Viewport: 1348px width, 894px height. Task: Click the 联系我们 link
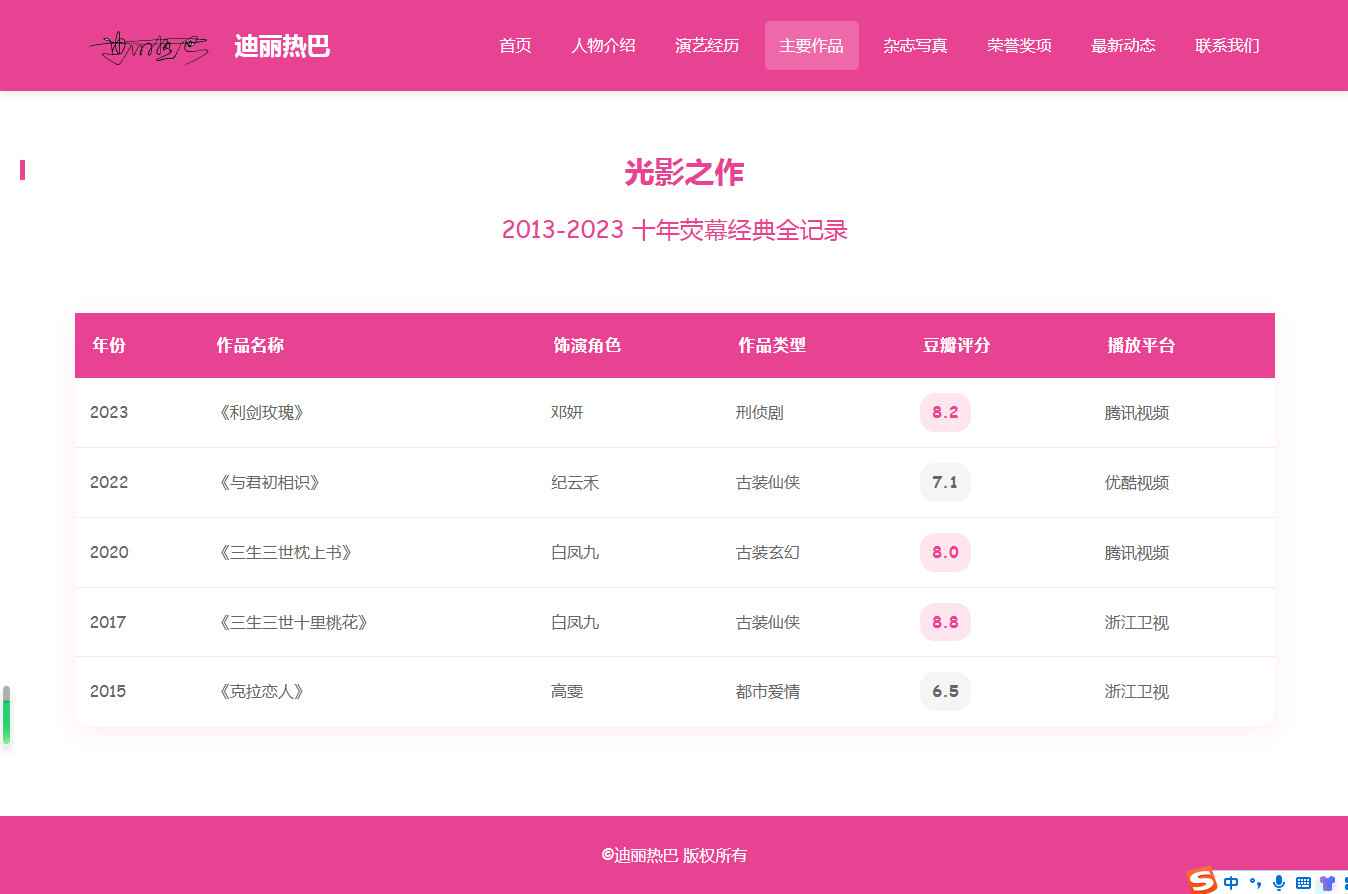(x=1227, y=46)
